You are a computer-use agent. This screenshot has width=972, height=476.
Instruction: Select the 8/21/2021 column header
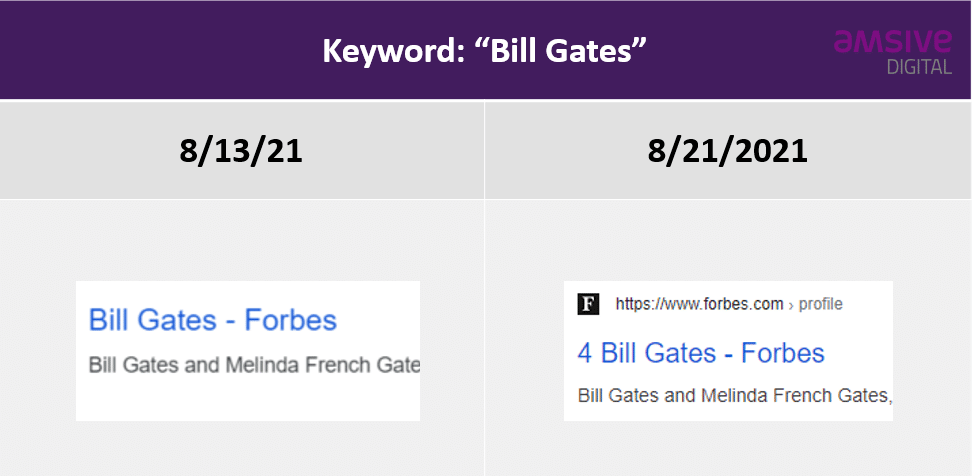coord(727,151)
